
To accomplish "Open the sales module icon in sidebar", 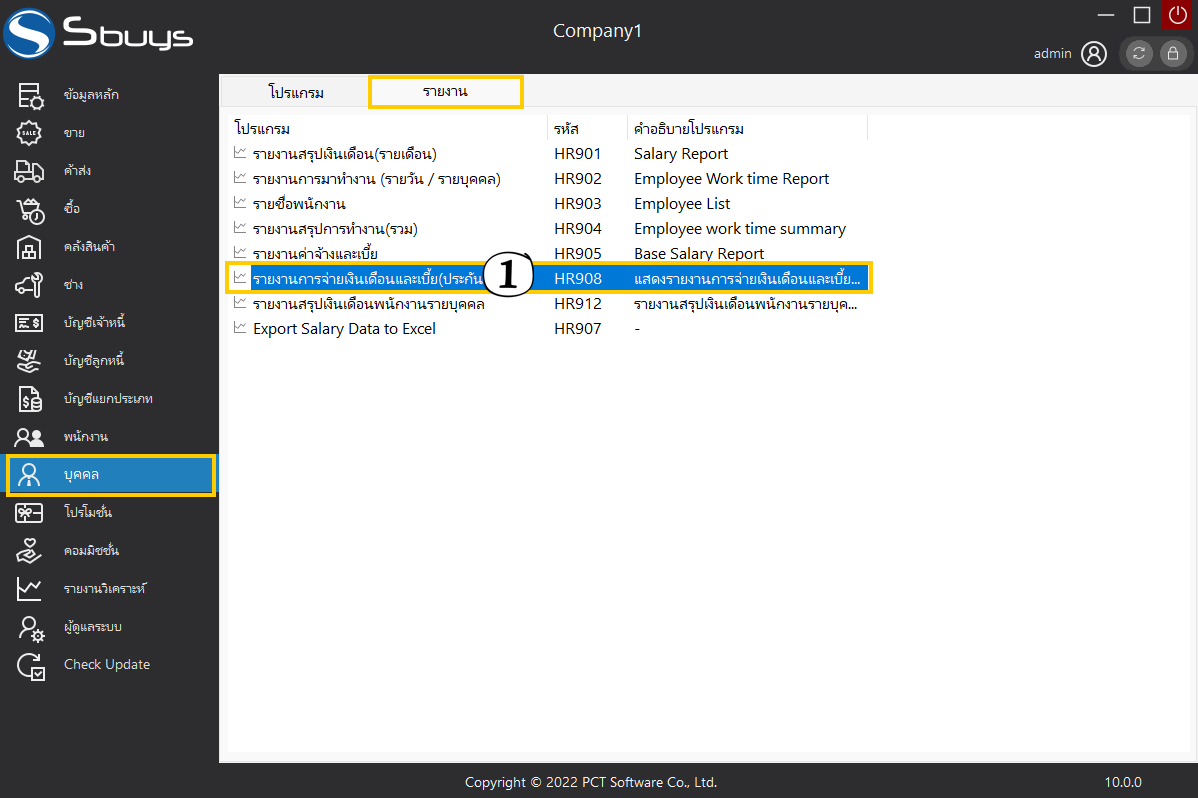I will [29, 132].
